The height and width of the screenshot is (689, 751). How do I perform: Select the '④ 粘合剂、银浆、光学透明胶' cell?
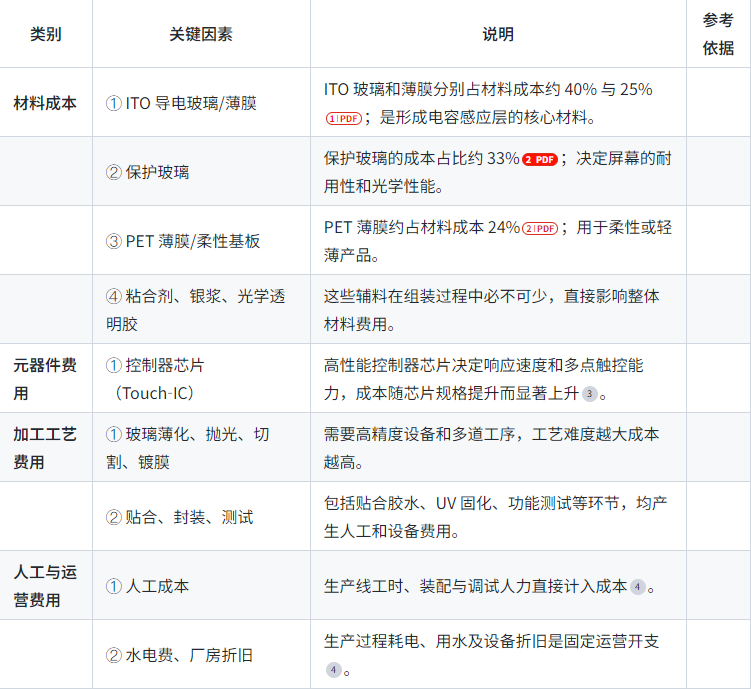click(x=195, y=310)
